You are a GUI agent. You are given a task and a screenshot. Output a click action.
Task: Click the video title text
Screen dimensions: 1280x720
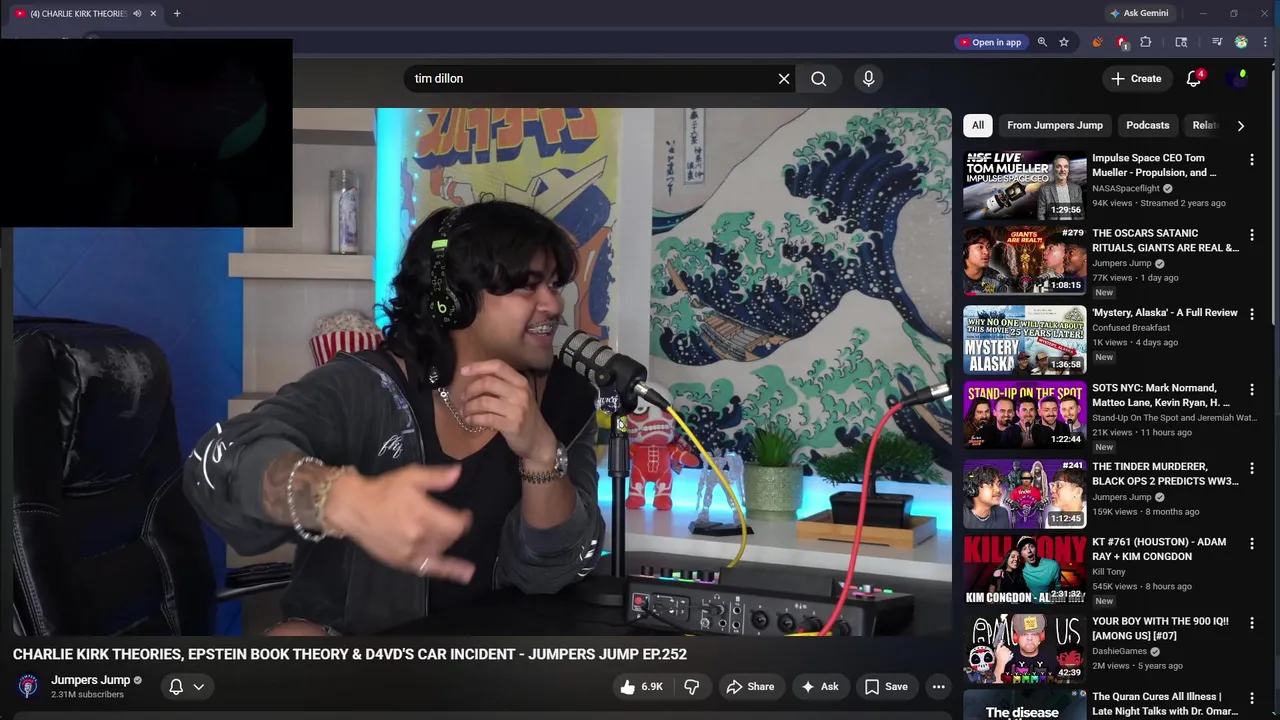coord(350,654)
